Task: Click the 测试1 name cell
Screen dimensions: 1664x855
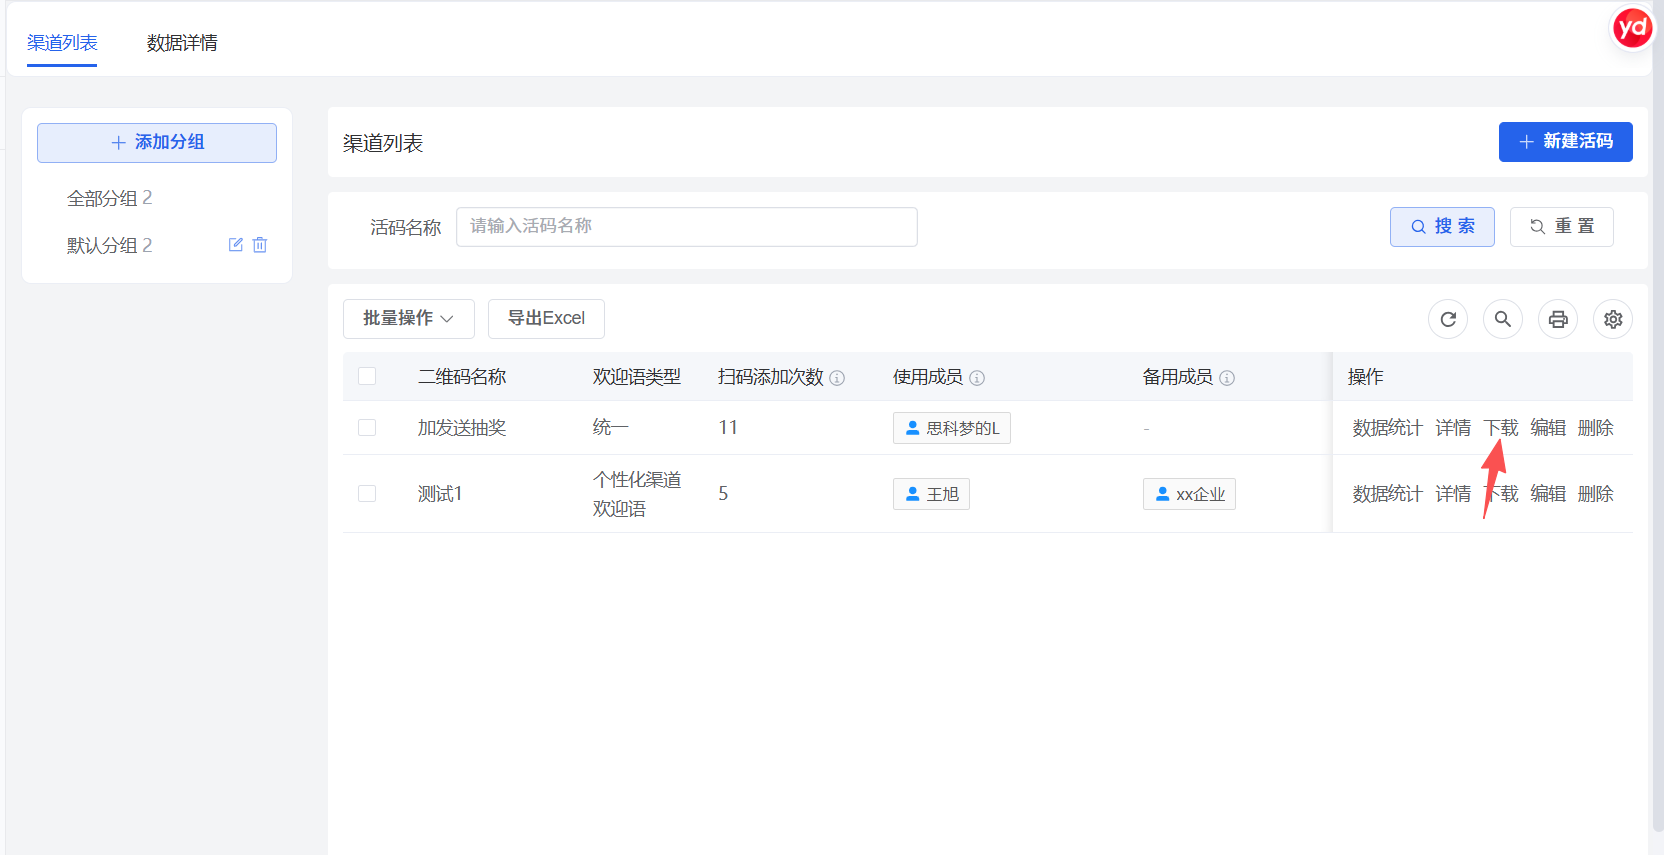Action: (x=440, y=494)
